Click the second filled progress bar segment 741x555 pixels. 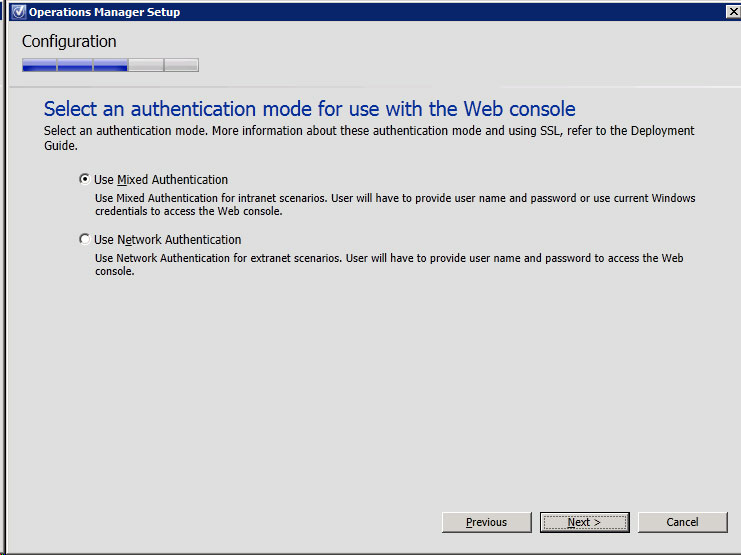coord(75,65)
